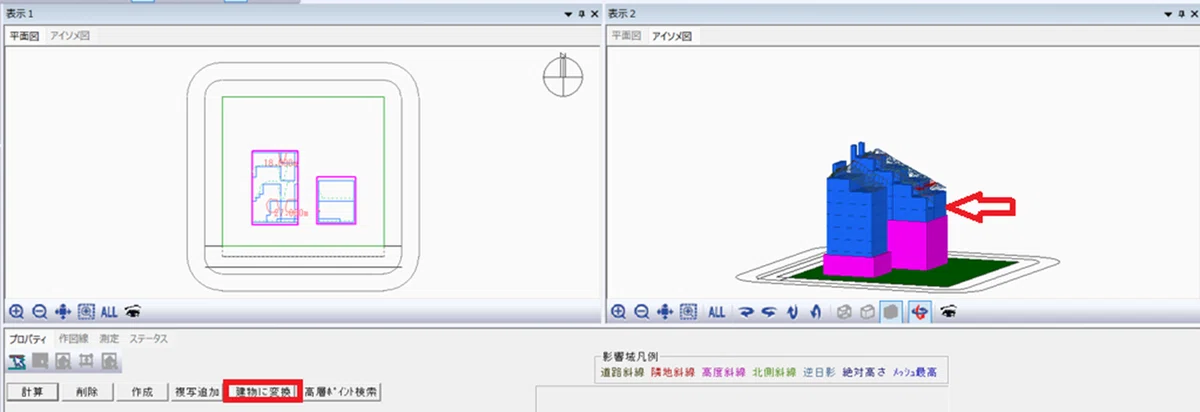Click the 削除 button

[86, 392]
